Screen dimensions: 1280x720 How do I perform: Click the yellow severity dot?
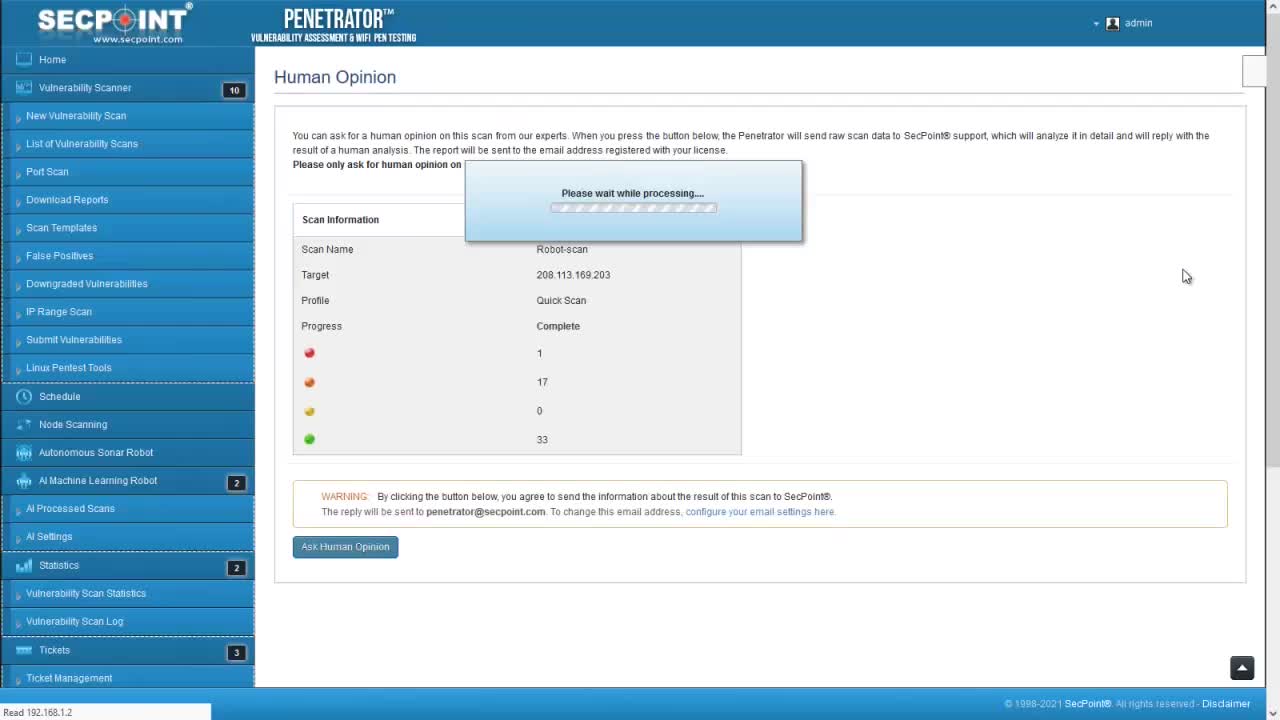pos(309,411)
